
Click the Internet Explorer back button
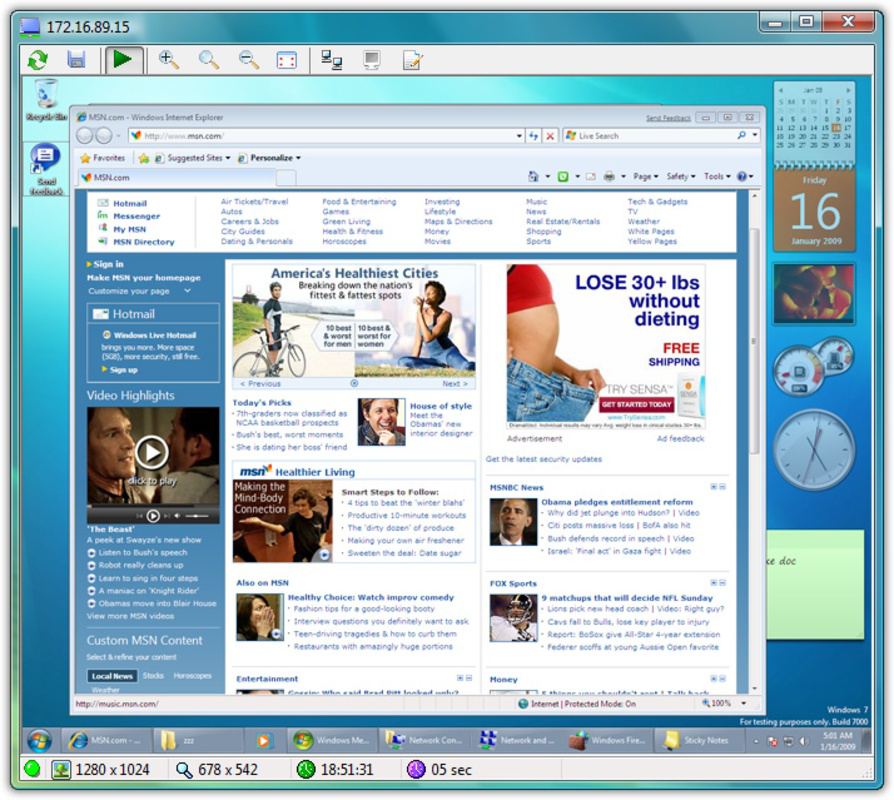[x=85, y=136]
